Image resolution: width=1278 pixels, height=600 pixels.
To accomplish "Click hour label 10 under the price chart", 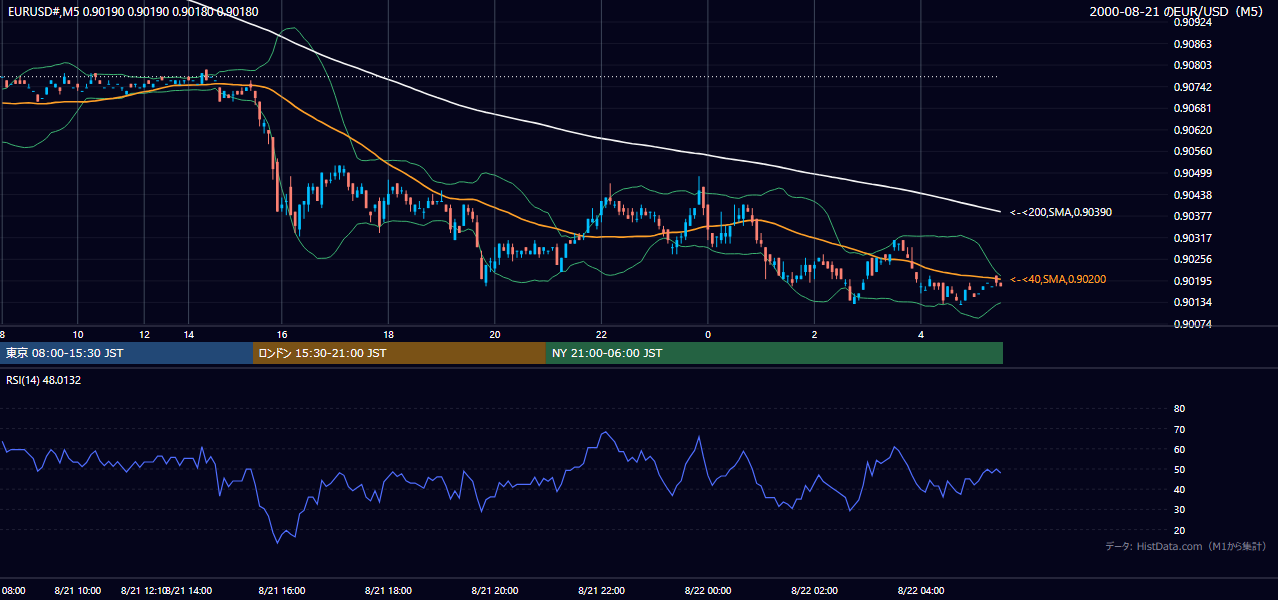I will coord(78,334).
